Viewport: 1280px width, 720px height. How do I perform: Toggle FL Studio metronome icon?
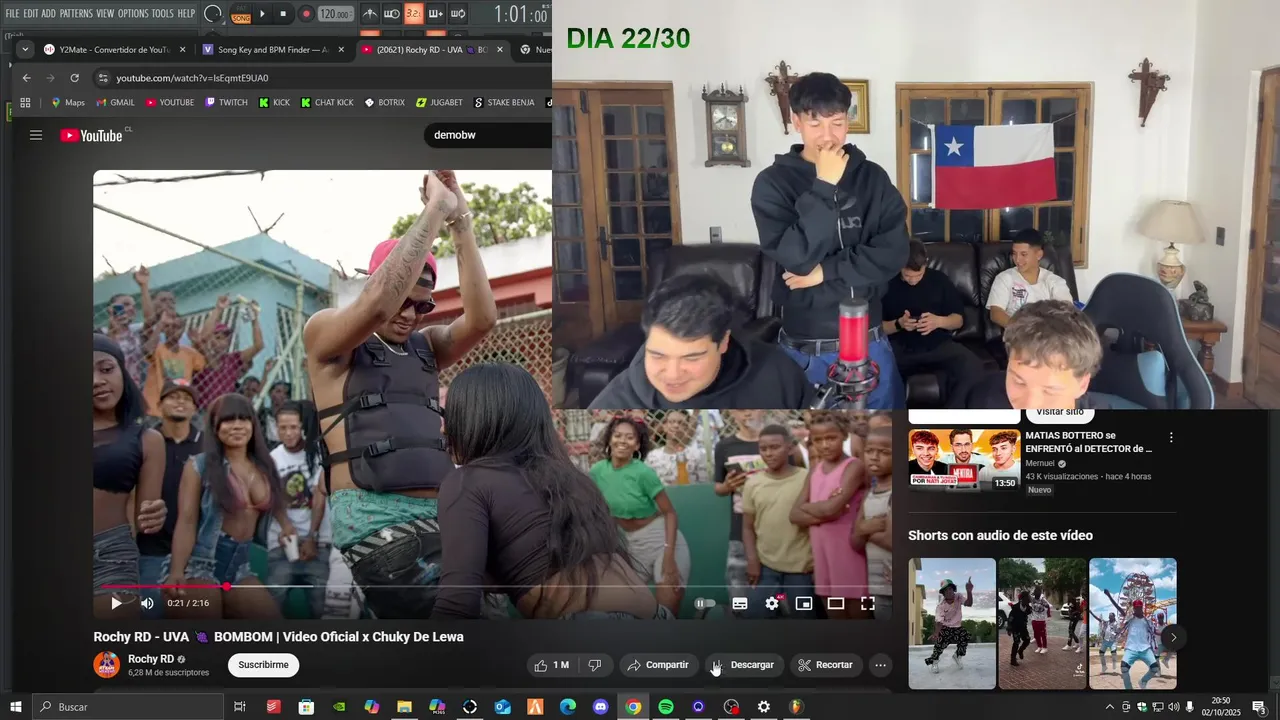click(370, 14)
